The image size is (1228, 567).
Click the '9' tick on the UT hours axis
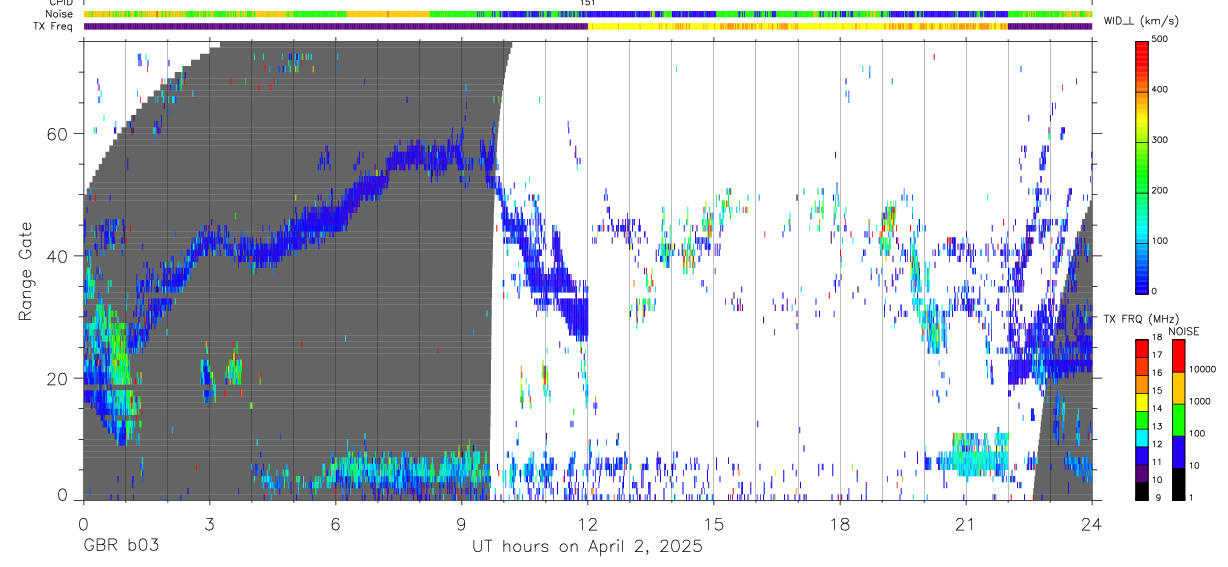(x=461, y=525)
